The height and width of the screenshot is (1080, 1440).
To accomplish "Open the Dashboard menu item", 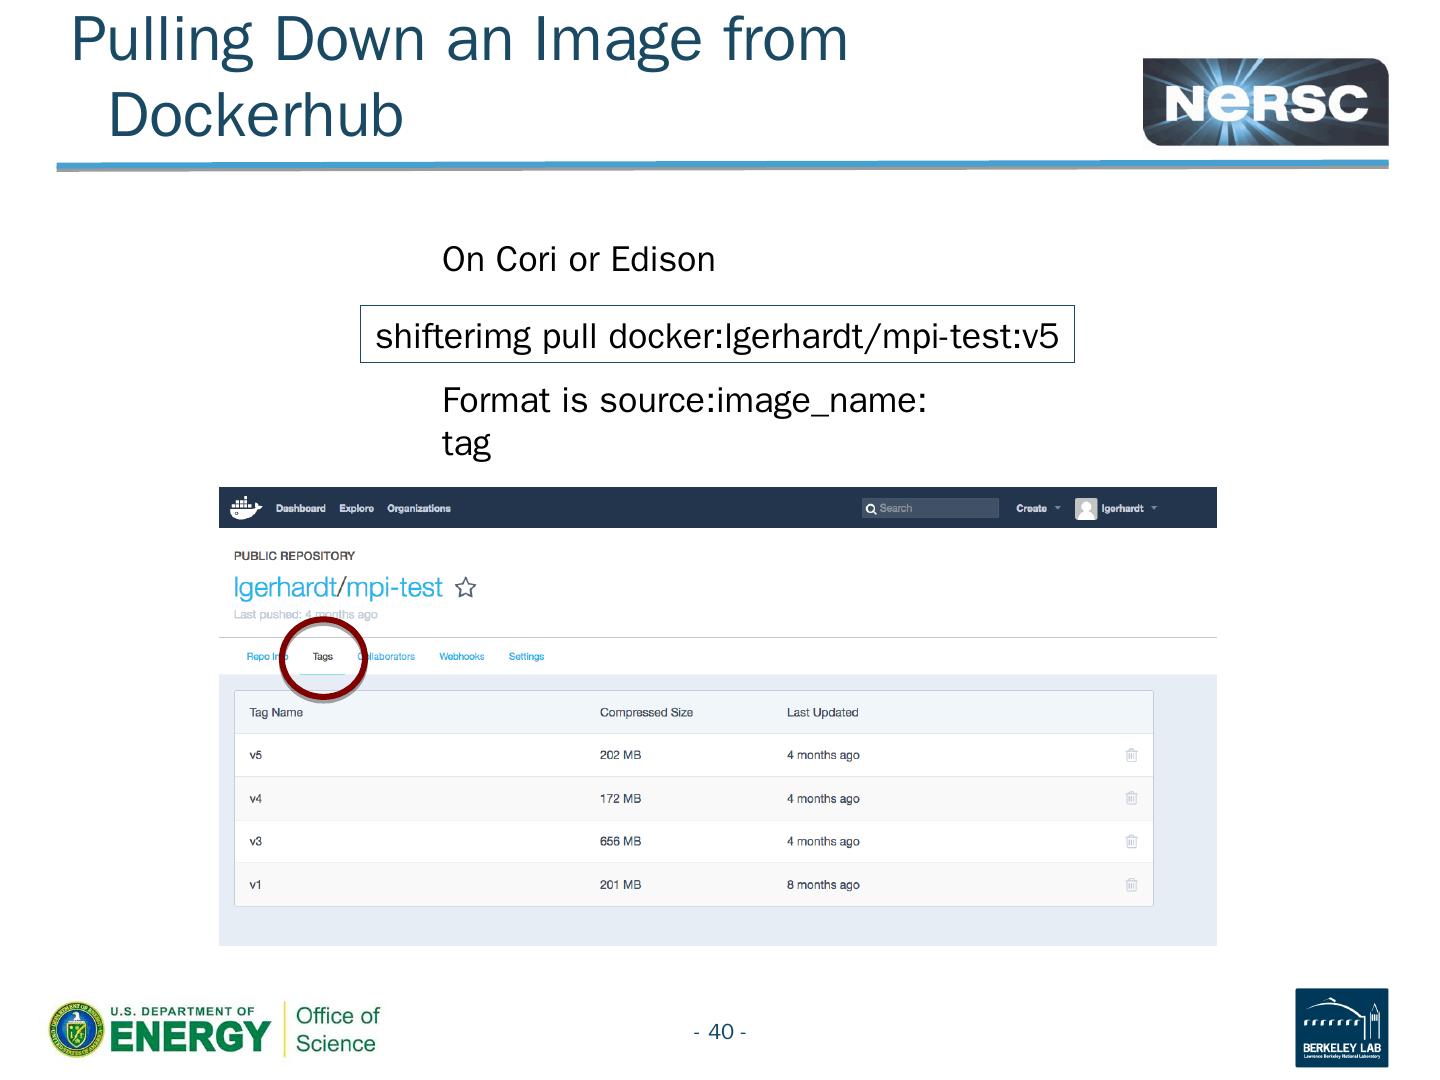I will (x=301, y=508).
